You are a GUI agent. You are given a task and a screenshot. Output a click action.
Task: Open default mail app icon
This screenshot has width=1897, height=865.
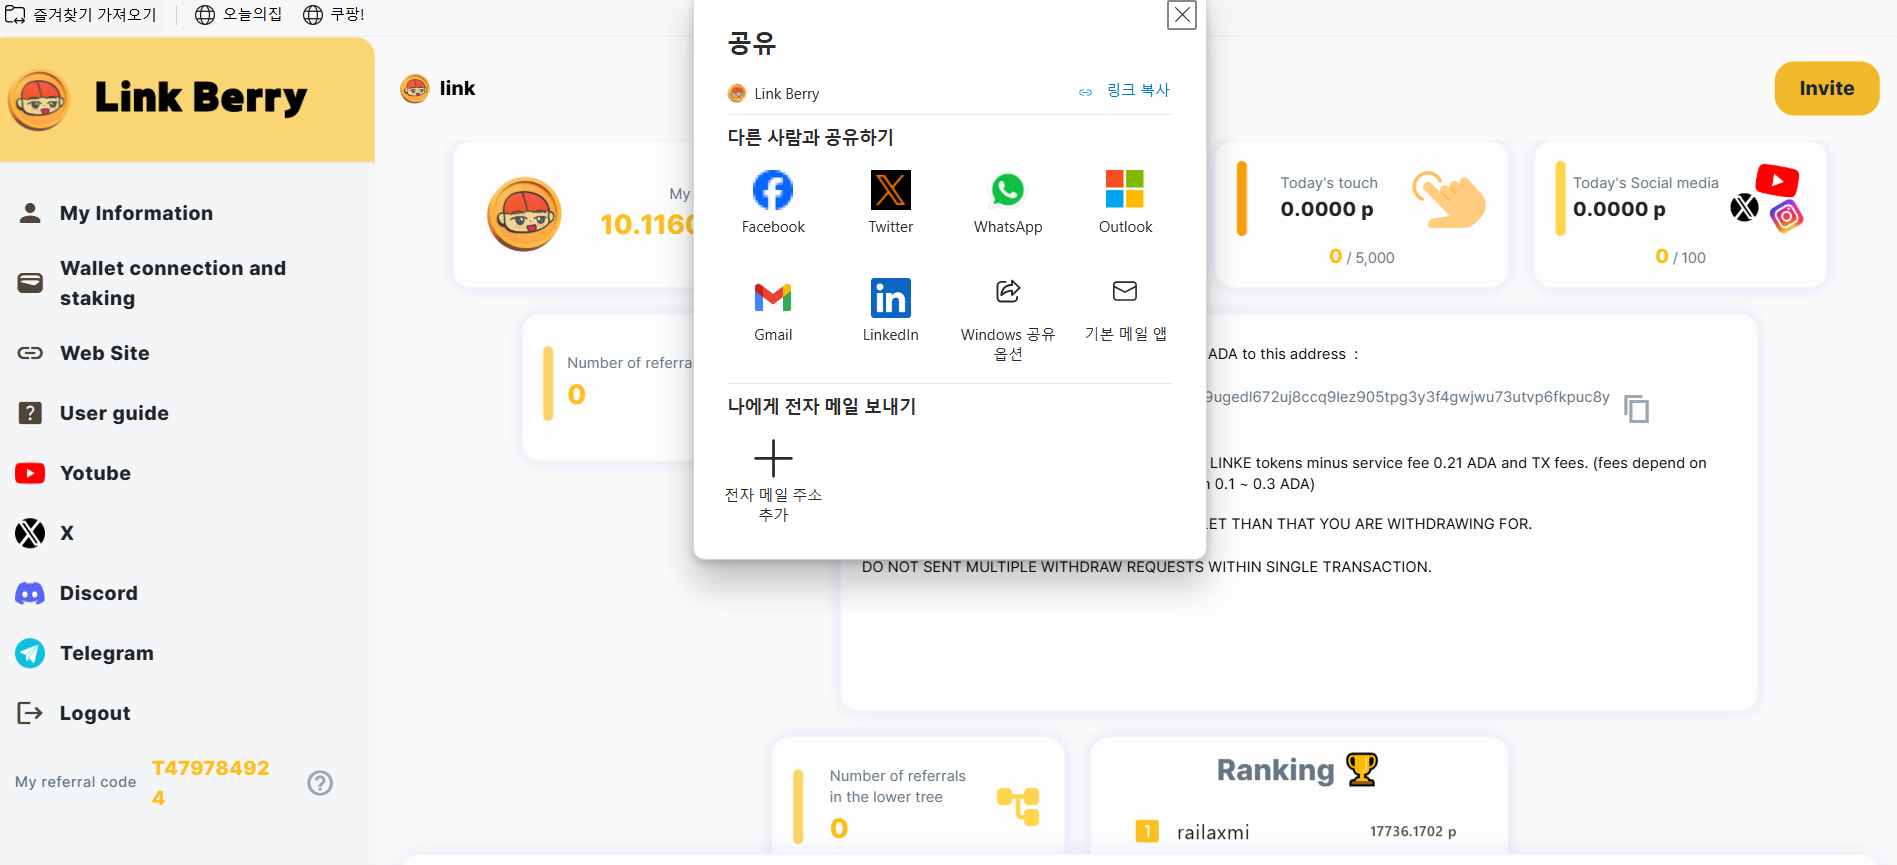coord(1125,291)
